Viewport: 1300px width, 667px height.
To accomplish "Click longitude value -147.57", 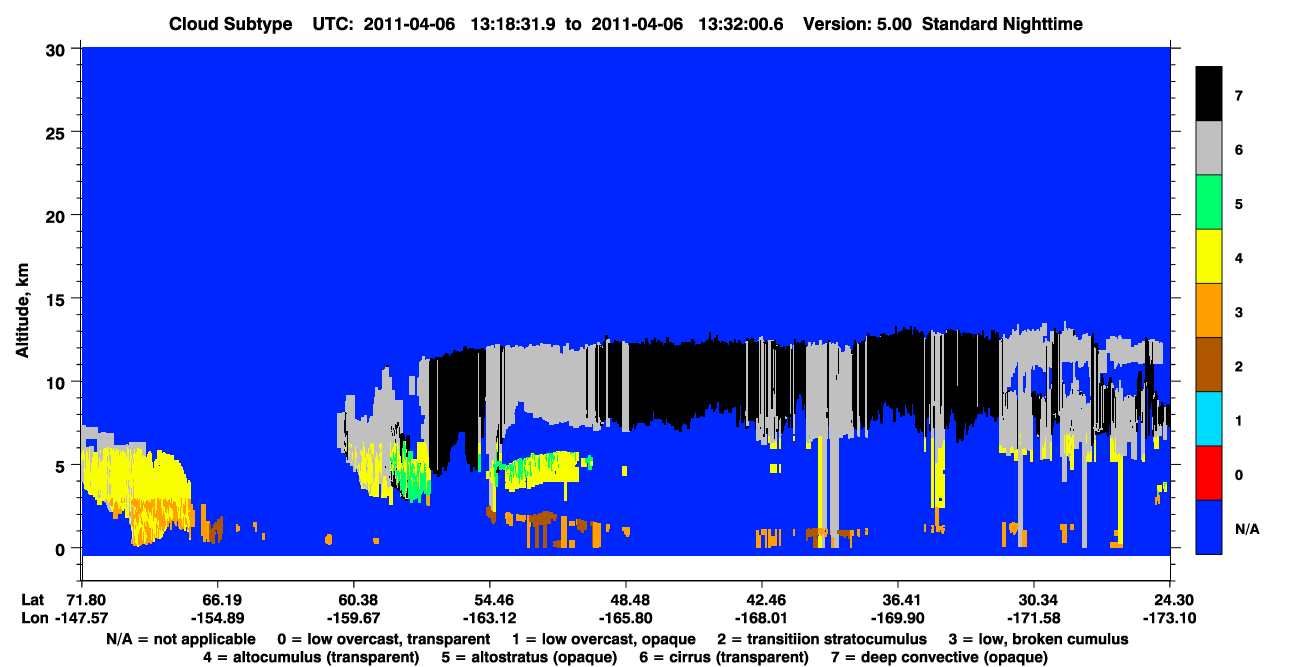I will tap(81, 618).
